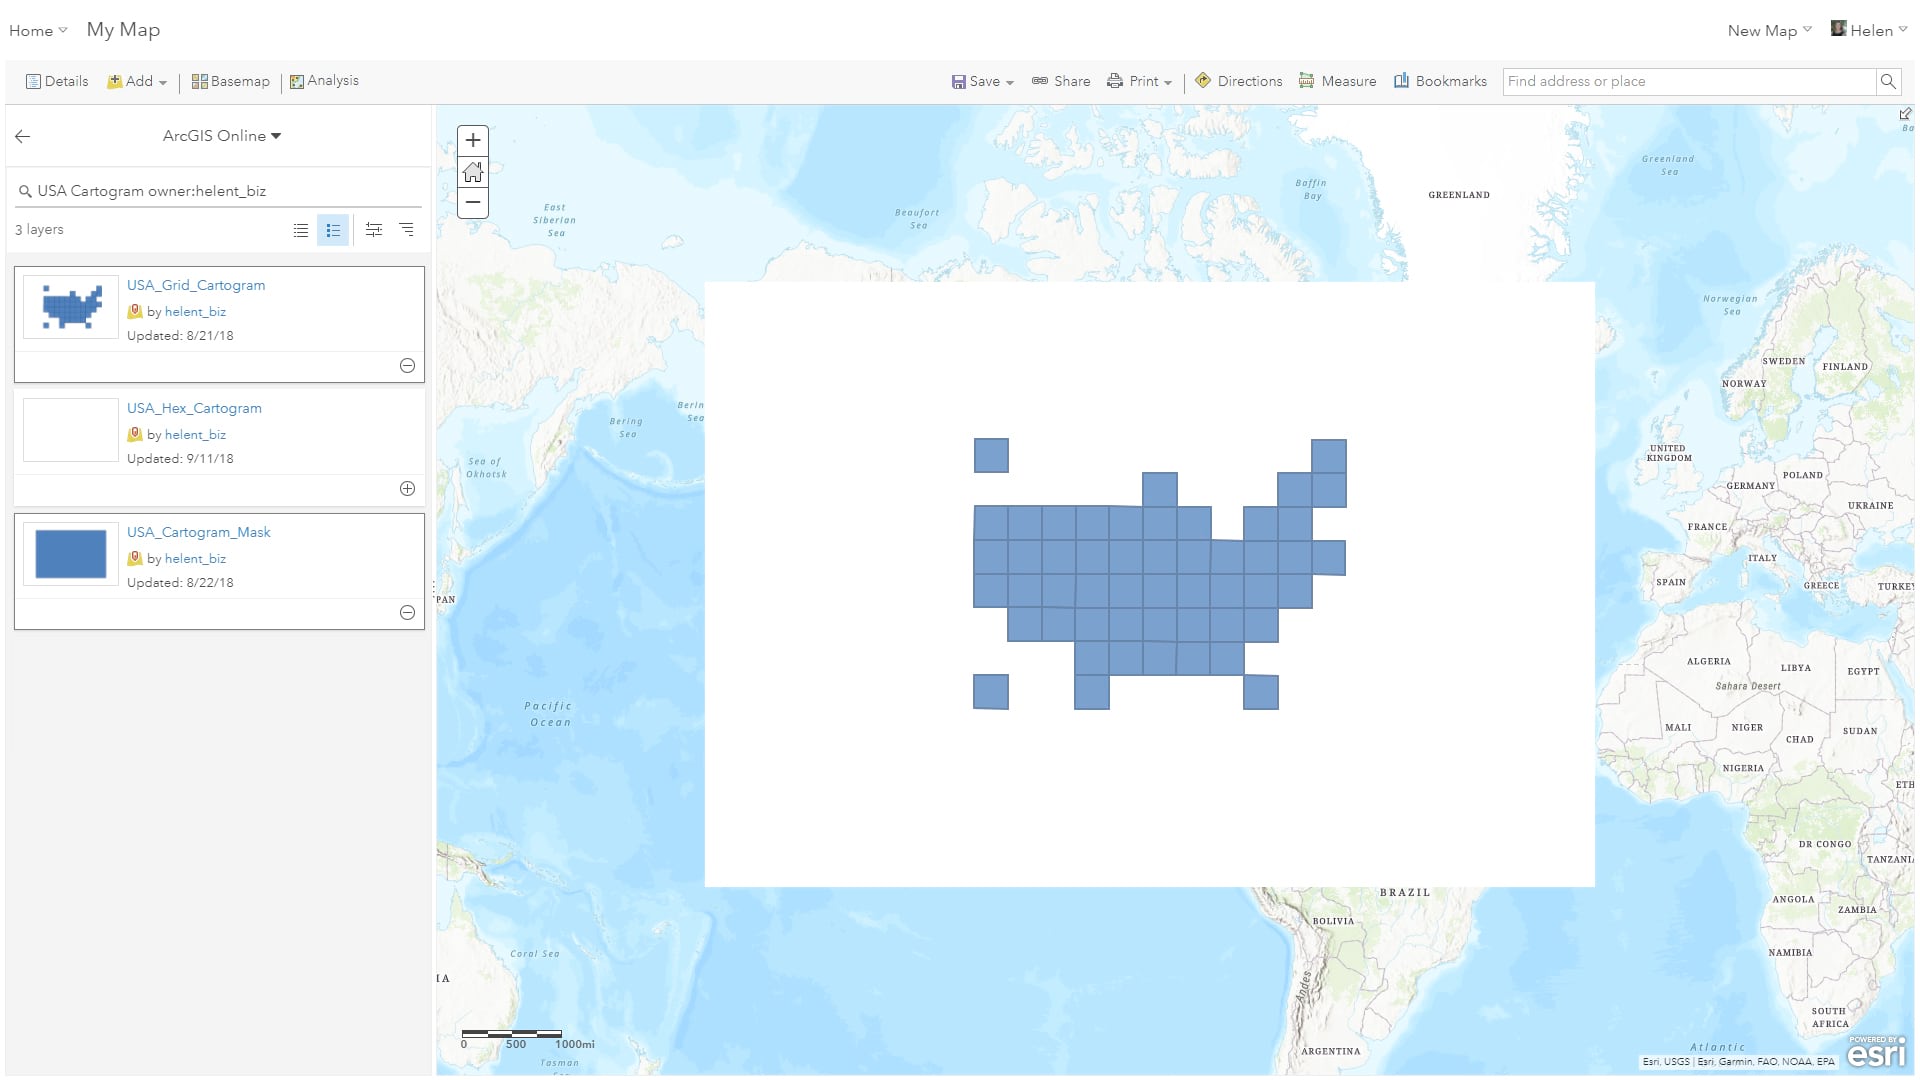Open the helent_biz owner profile link

point(196,311)
